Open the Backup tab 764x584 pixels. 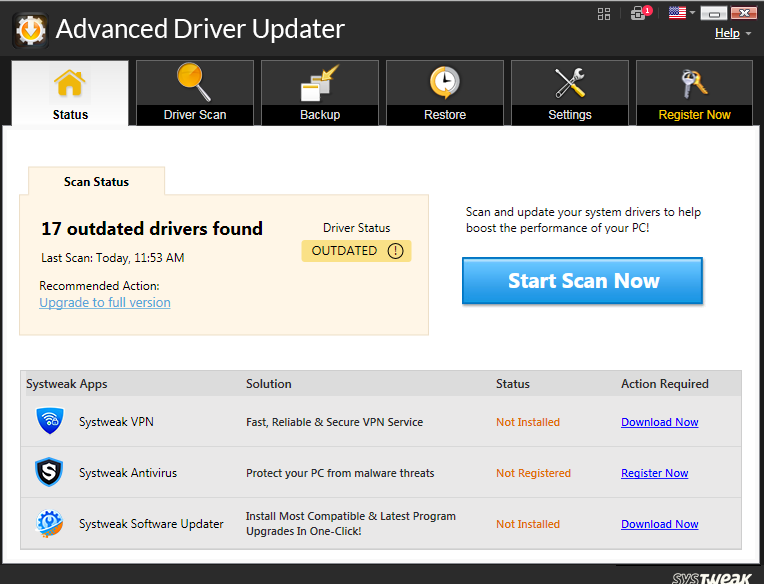point(320,93)
